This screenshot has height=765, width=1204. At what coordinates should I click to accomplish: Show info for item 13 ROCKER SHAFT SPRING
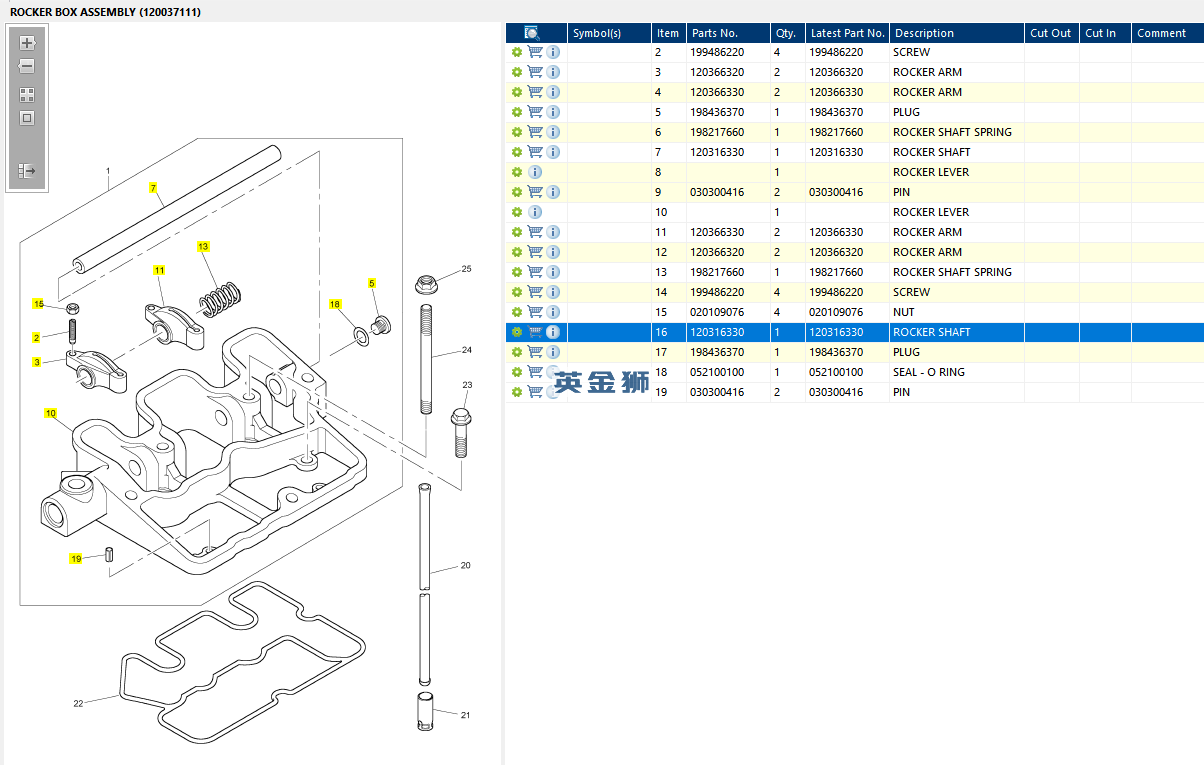point(553,272)
